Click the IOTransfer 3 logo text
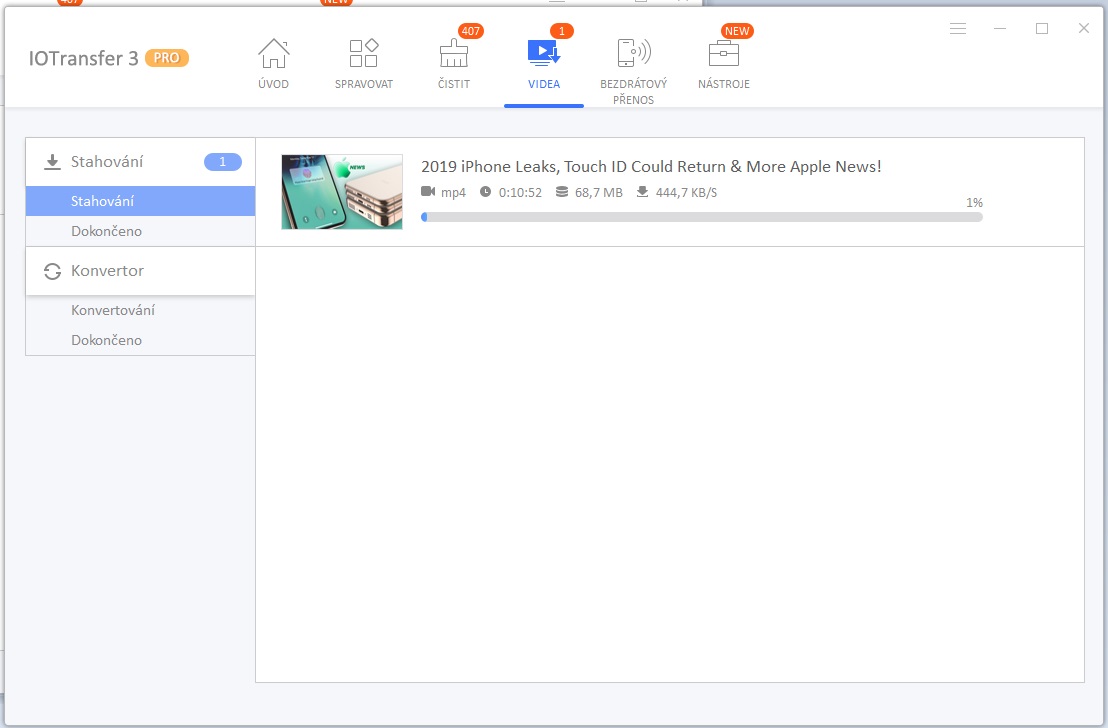 tap(83, 58)
